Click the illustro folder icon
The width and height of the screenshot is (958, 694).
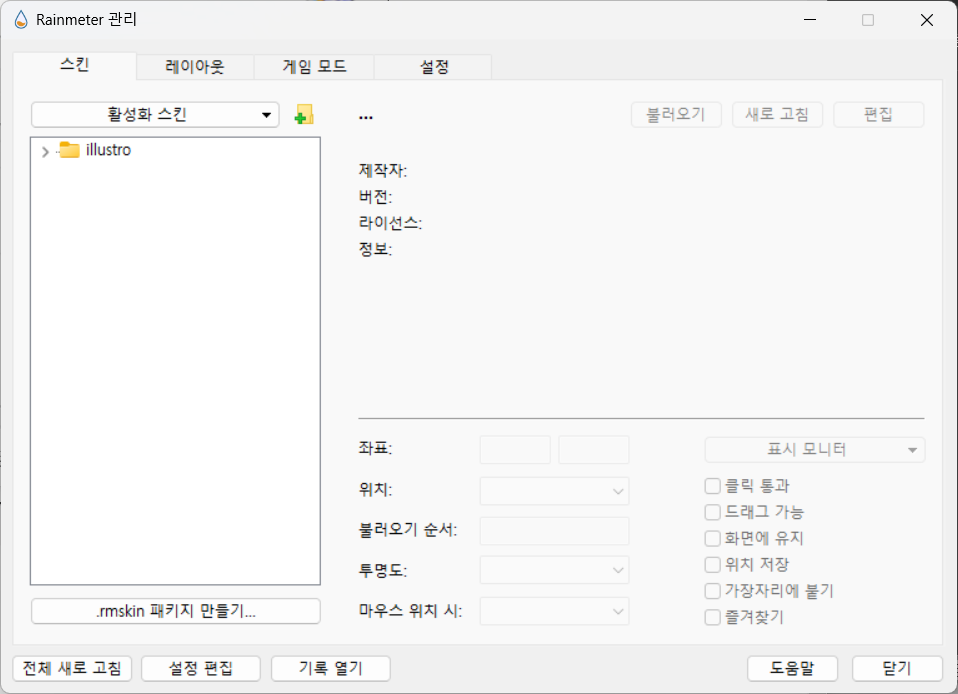pos(69,150)
